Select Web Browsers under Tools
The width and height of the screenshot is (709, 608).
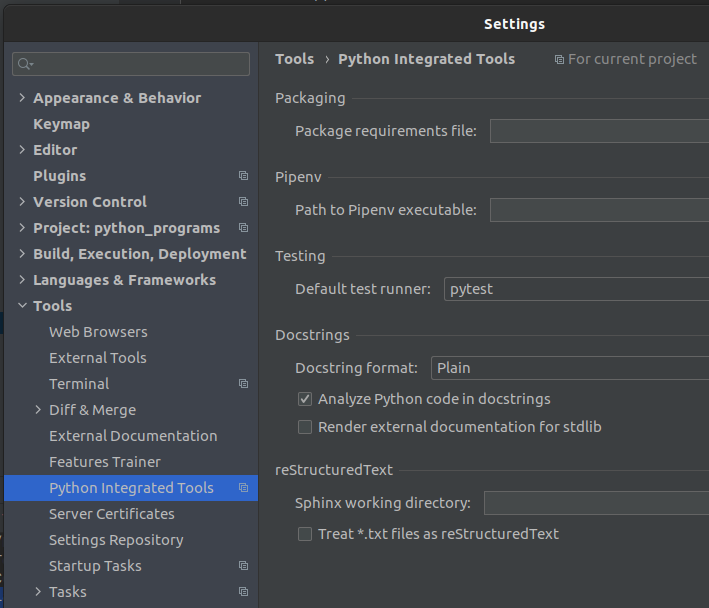pyautogui.click(x=98, y=332)
